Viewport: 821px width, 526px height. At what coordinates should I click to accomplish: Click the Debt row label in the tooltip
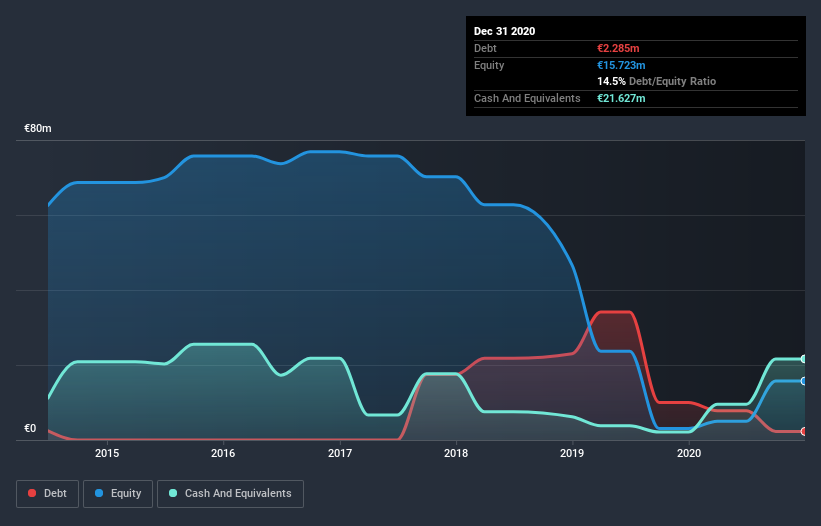click(485, 48)
